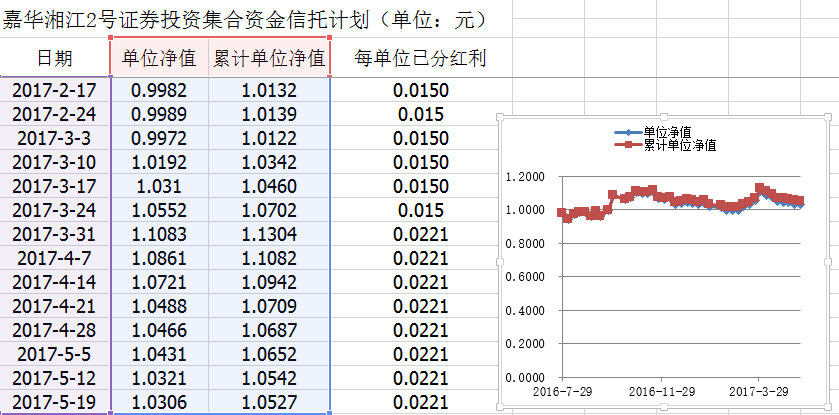Select the 0.0000 vertical axis label

pyautogui.click(x=525, y=378)
